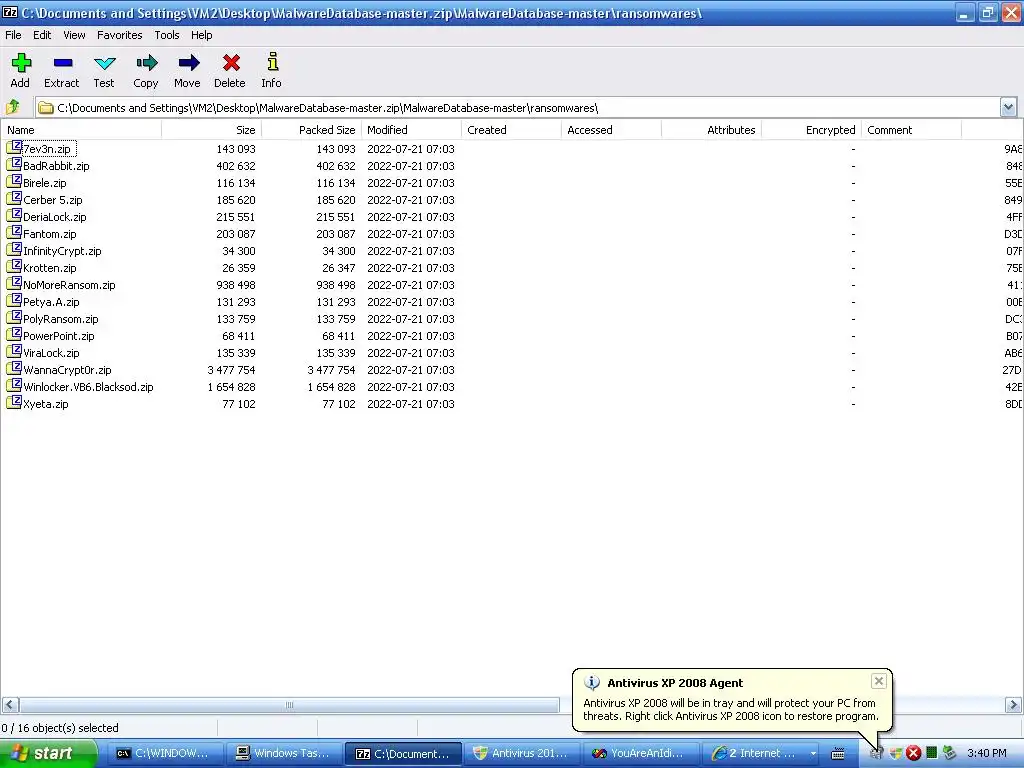Image resolution: width=1024 pixels, height=768 pixels.
Task: Click the Move toolbar icon
Action: tap(188, 63)
